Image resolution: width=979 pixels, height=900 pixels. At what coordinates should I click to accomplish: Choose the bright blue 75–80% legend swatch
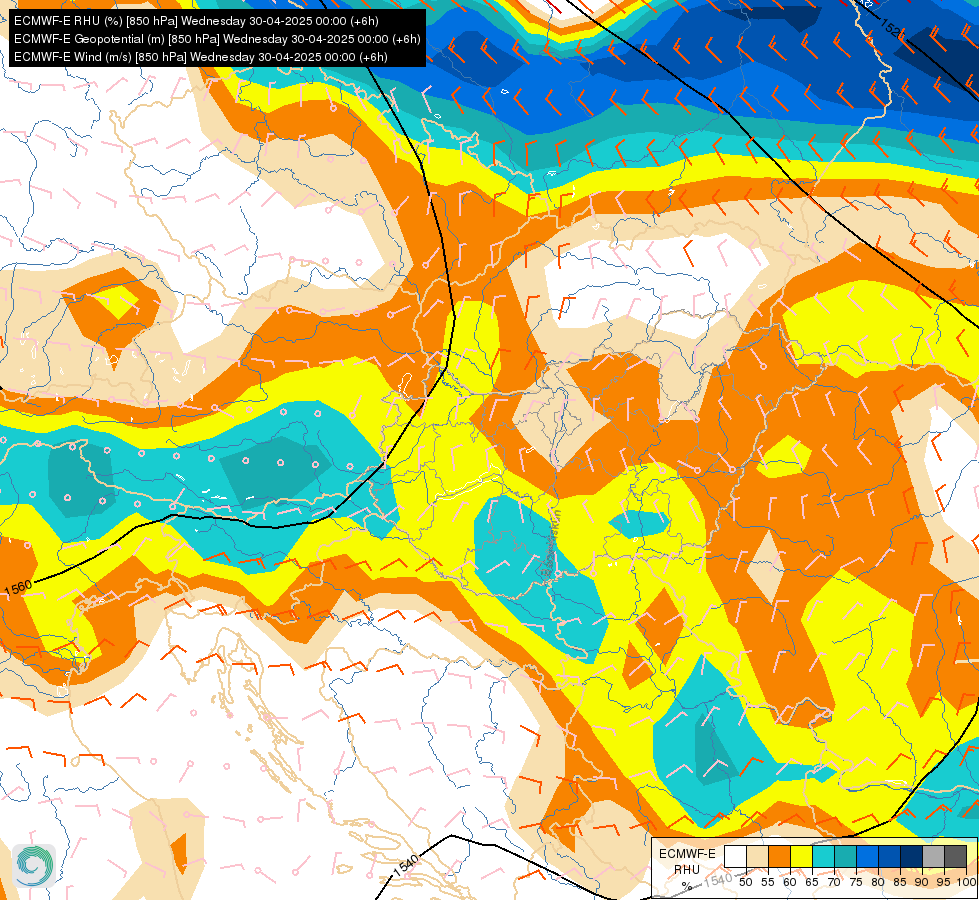coord(867,856)
